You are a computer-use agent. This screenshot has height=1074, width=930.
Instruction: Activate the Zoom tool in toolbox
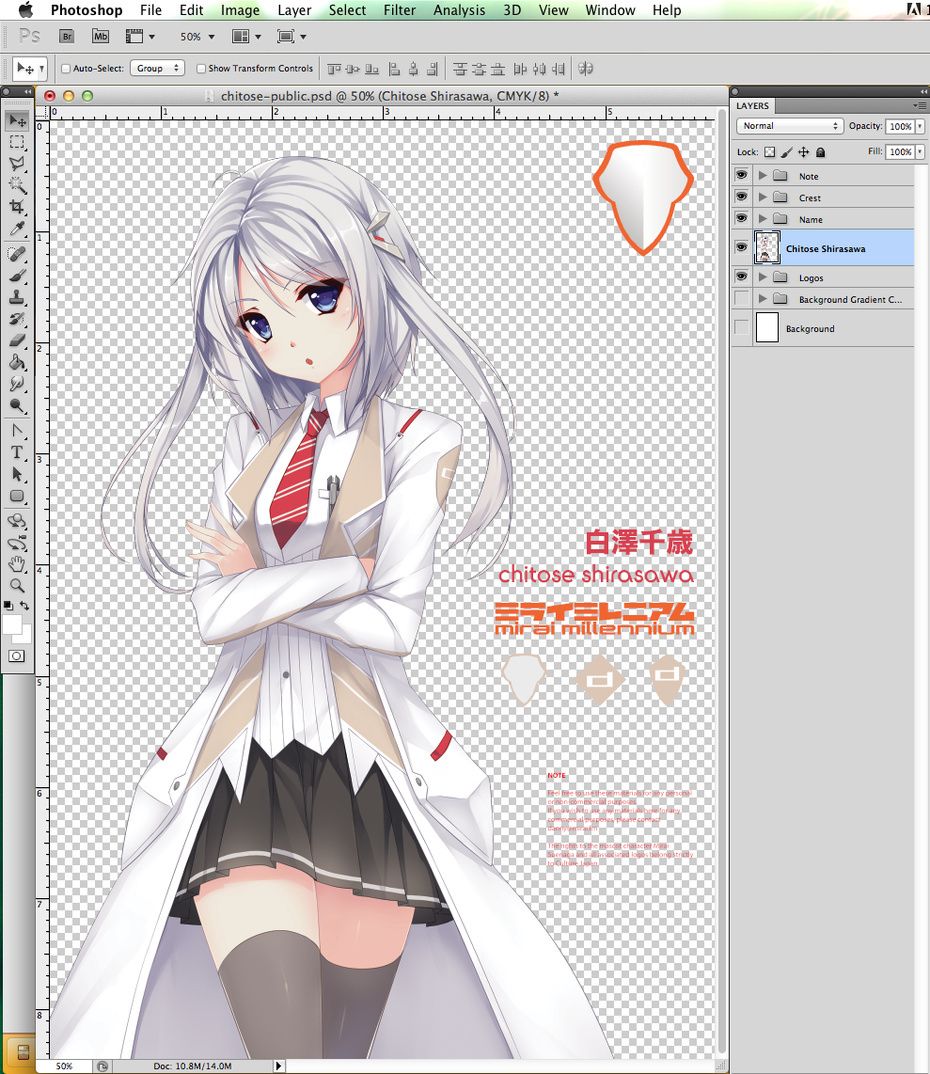(x=17, y=586)
